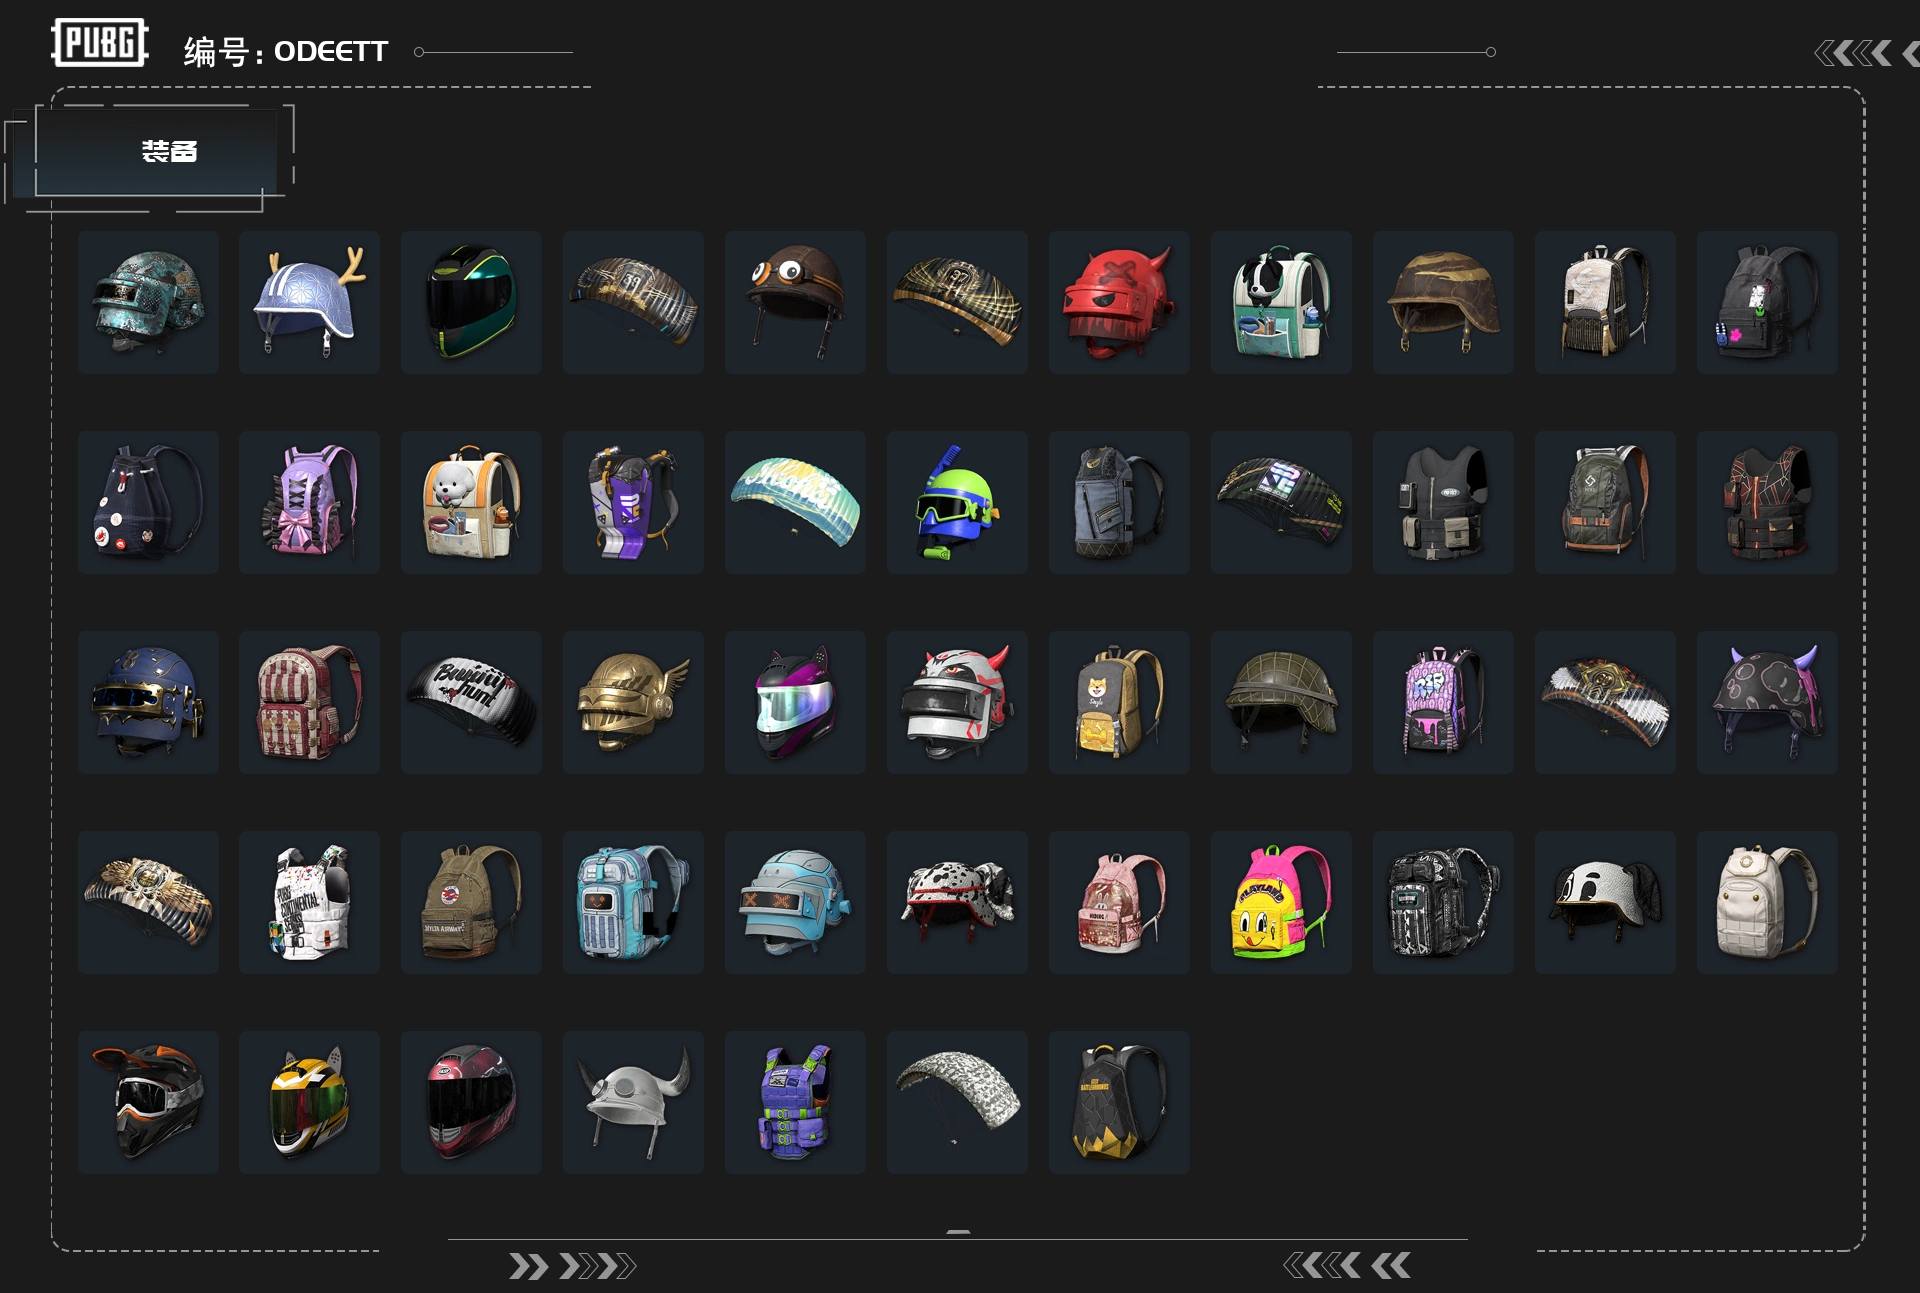The height and width of the screenshot is (1293, 1920).
Task: Pick the green netted military helmet
Action: point(1281,702)
